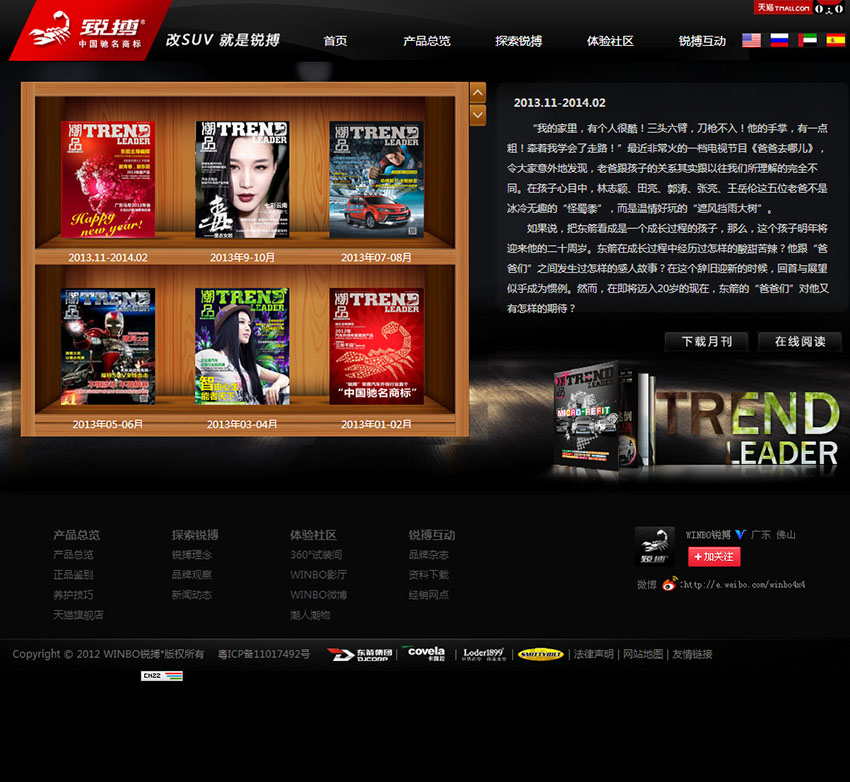850x782 pixels.
Task: Open the Loder1899 brand logo
Action: pyautogui.click(x=484, y=655)
